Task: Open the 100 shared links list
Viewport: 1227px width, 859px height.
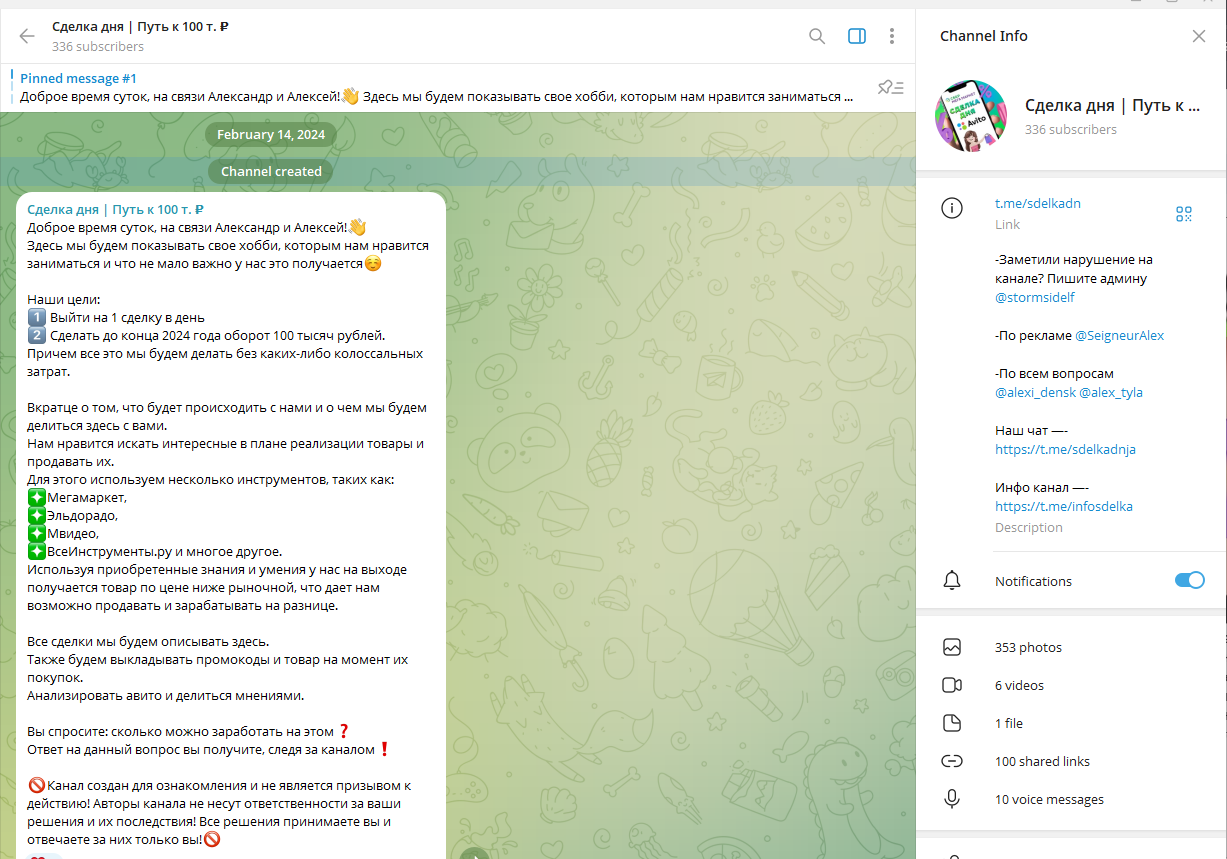Action: [x=1042, y=762]
